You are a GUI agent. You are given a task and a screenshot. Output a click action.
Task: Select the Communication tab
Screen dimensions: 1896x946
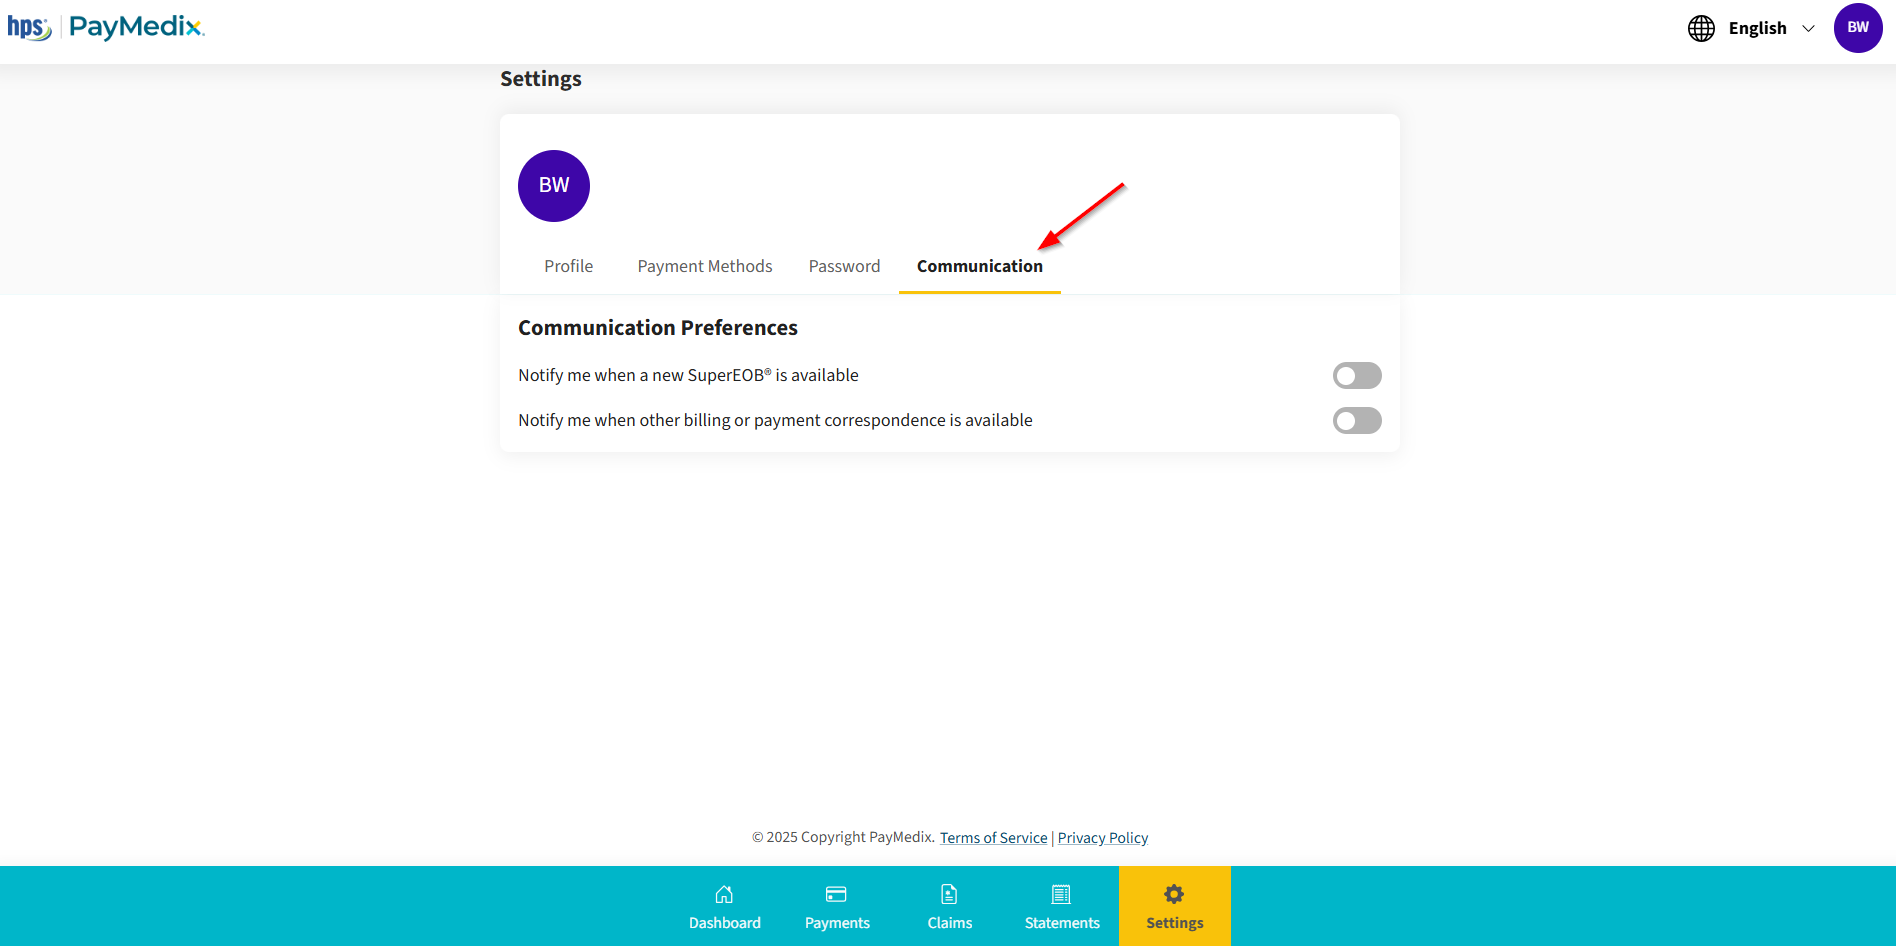tap(980, 266)
